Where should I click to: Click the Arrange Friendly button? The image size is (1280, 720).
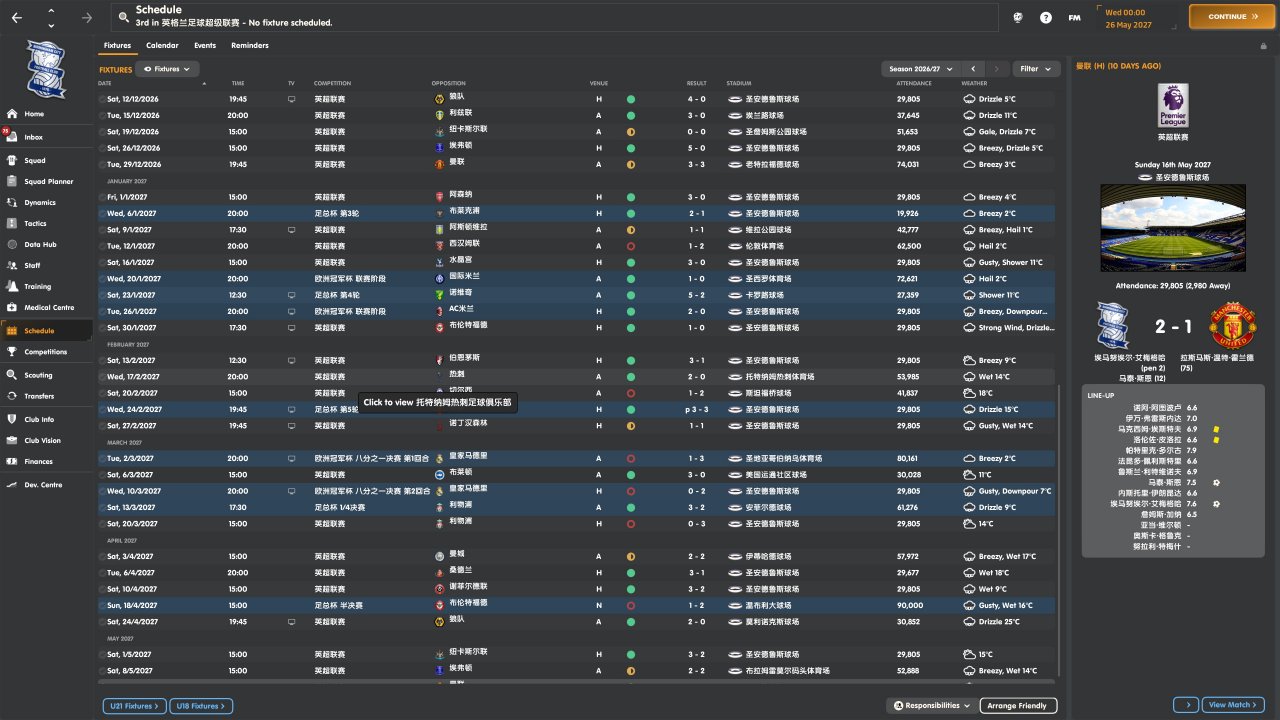[1018, 706]
